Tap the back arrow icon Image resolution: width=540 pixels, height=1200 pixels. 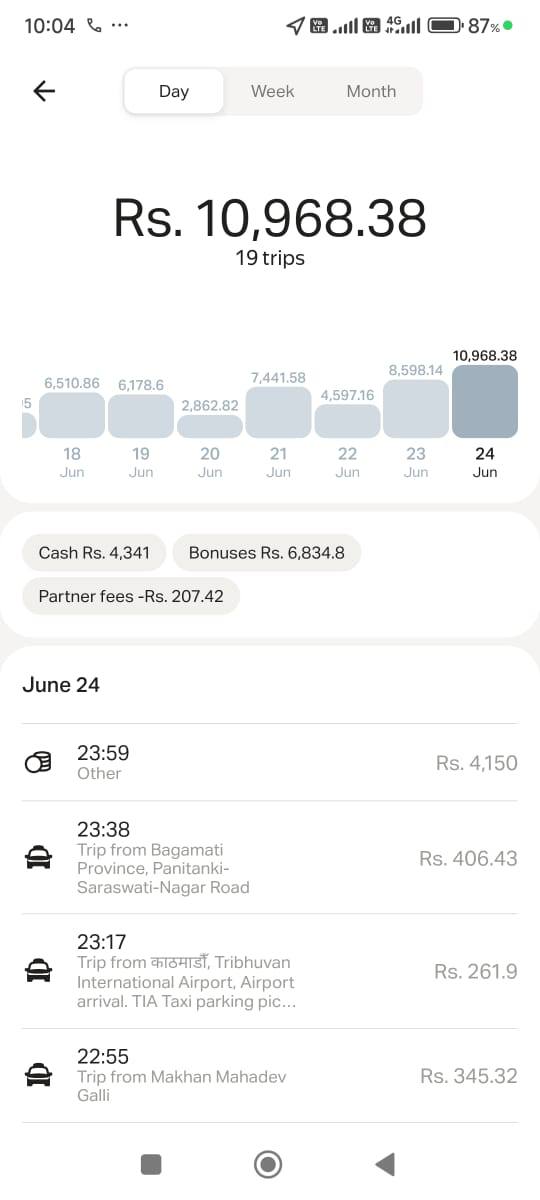click(x=44, y=91)
